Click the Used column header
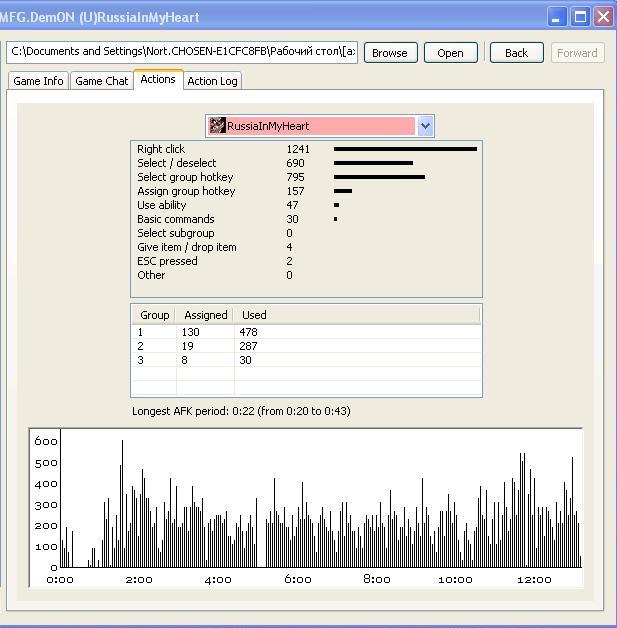This screenshot has height=628, width=617. [x=254, y=315]
